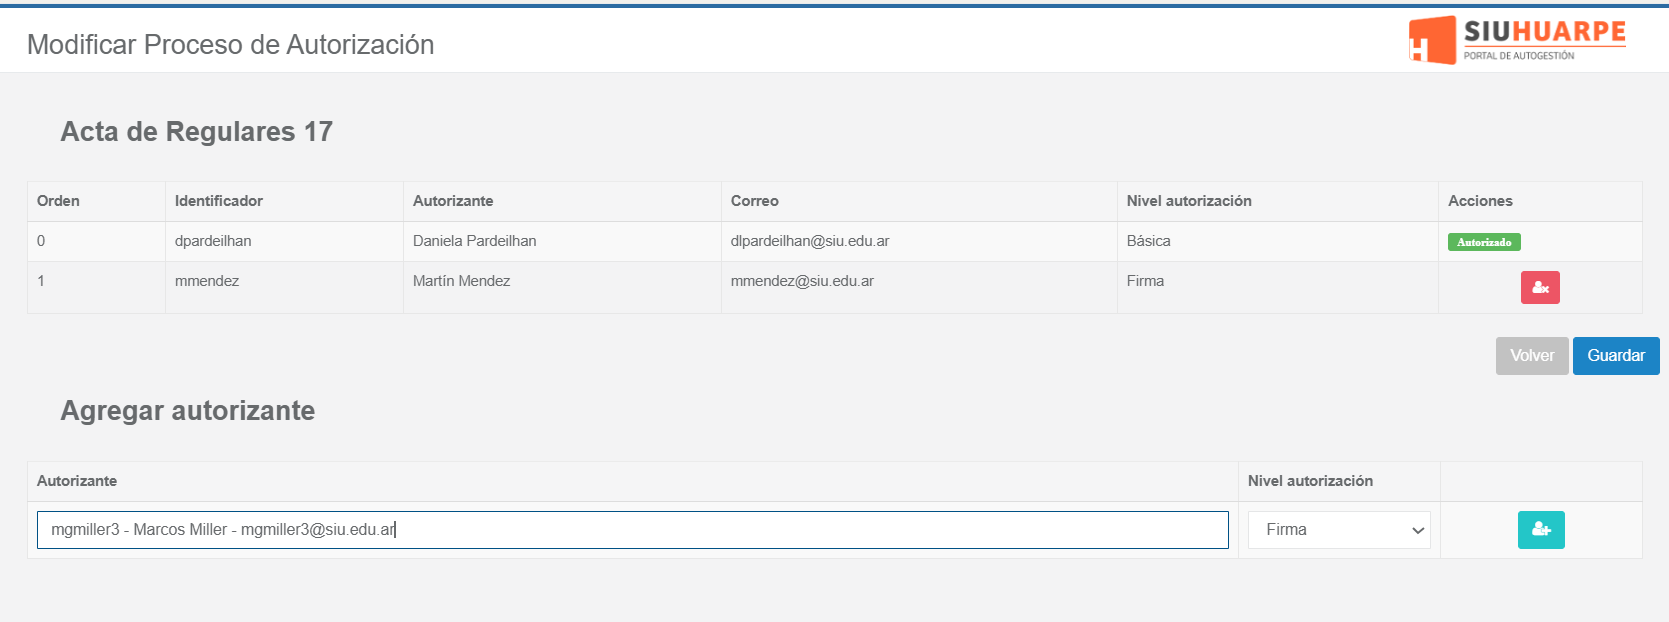Remove authorizer Martín Mendez with red icon
Image resolution: width=1669 pixels, height=622 pixels.
1540,288
